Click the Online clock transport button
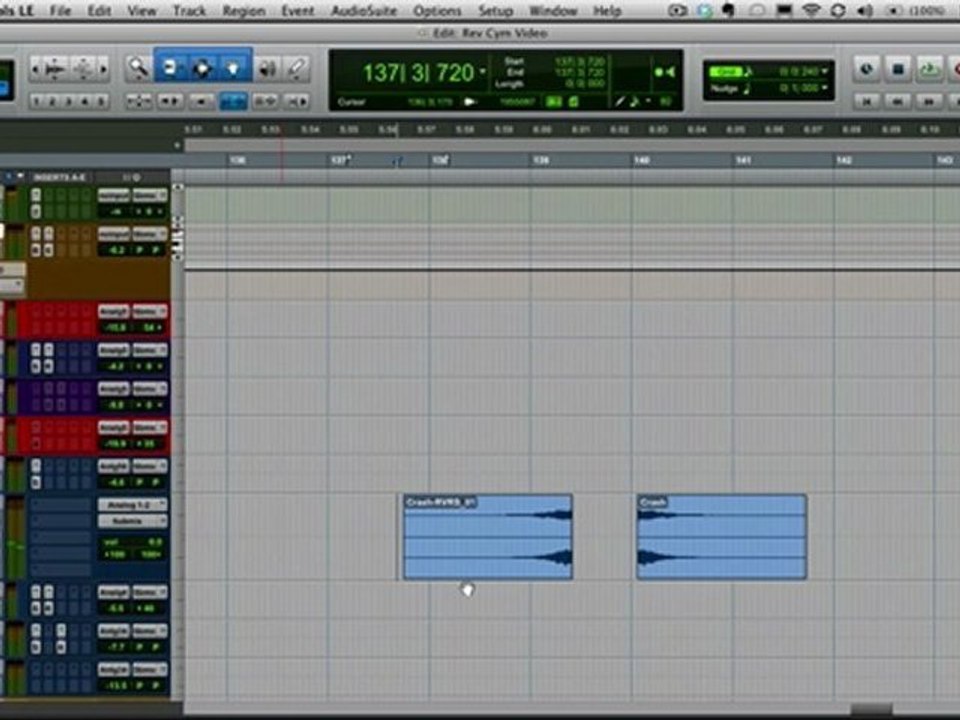Image resolution: width=960 pixels, height=720 pixels. pyautogui.click(x=866, y=69)
